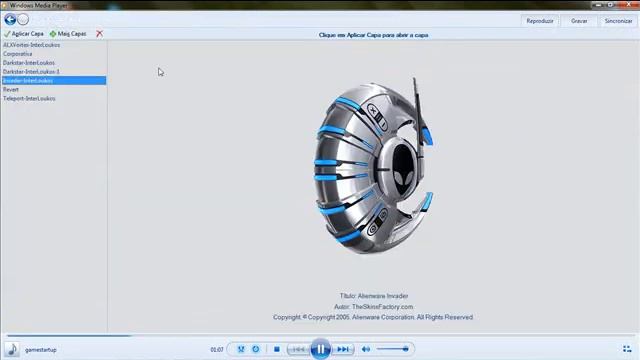Skip to previous track
The height and width of the screenshot is (360, 640).
298,349
